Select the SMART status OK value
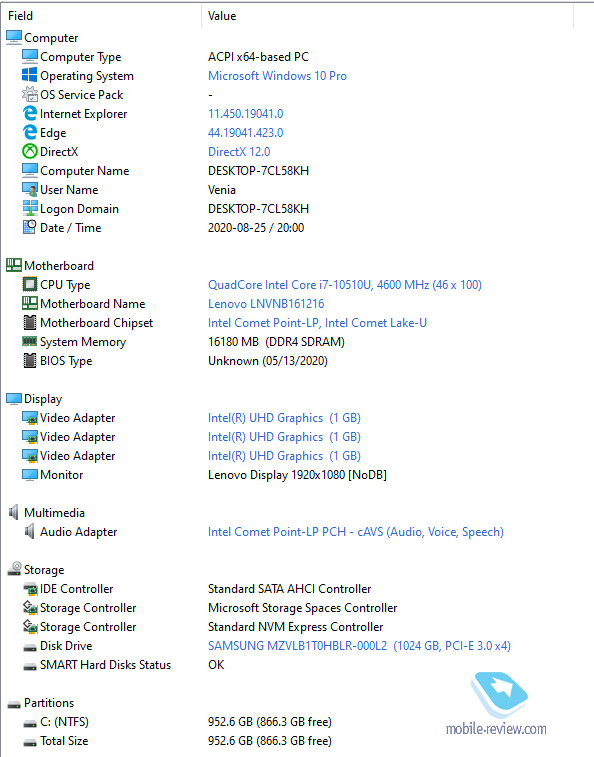Viewport: 594px width, 757px height. (x=216, y=665)
